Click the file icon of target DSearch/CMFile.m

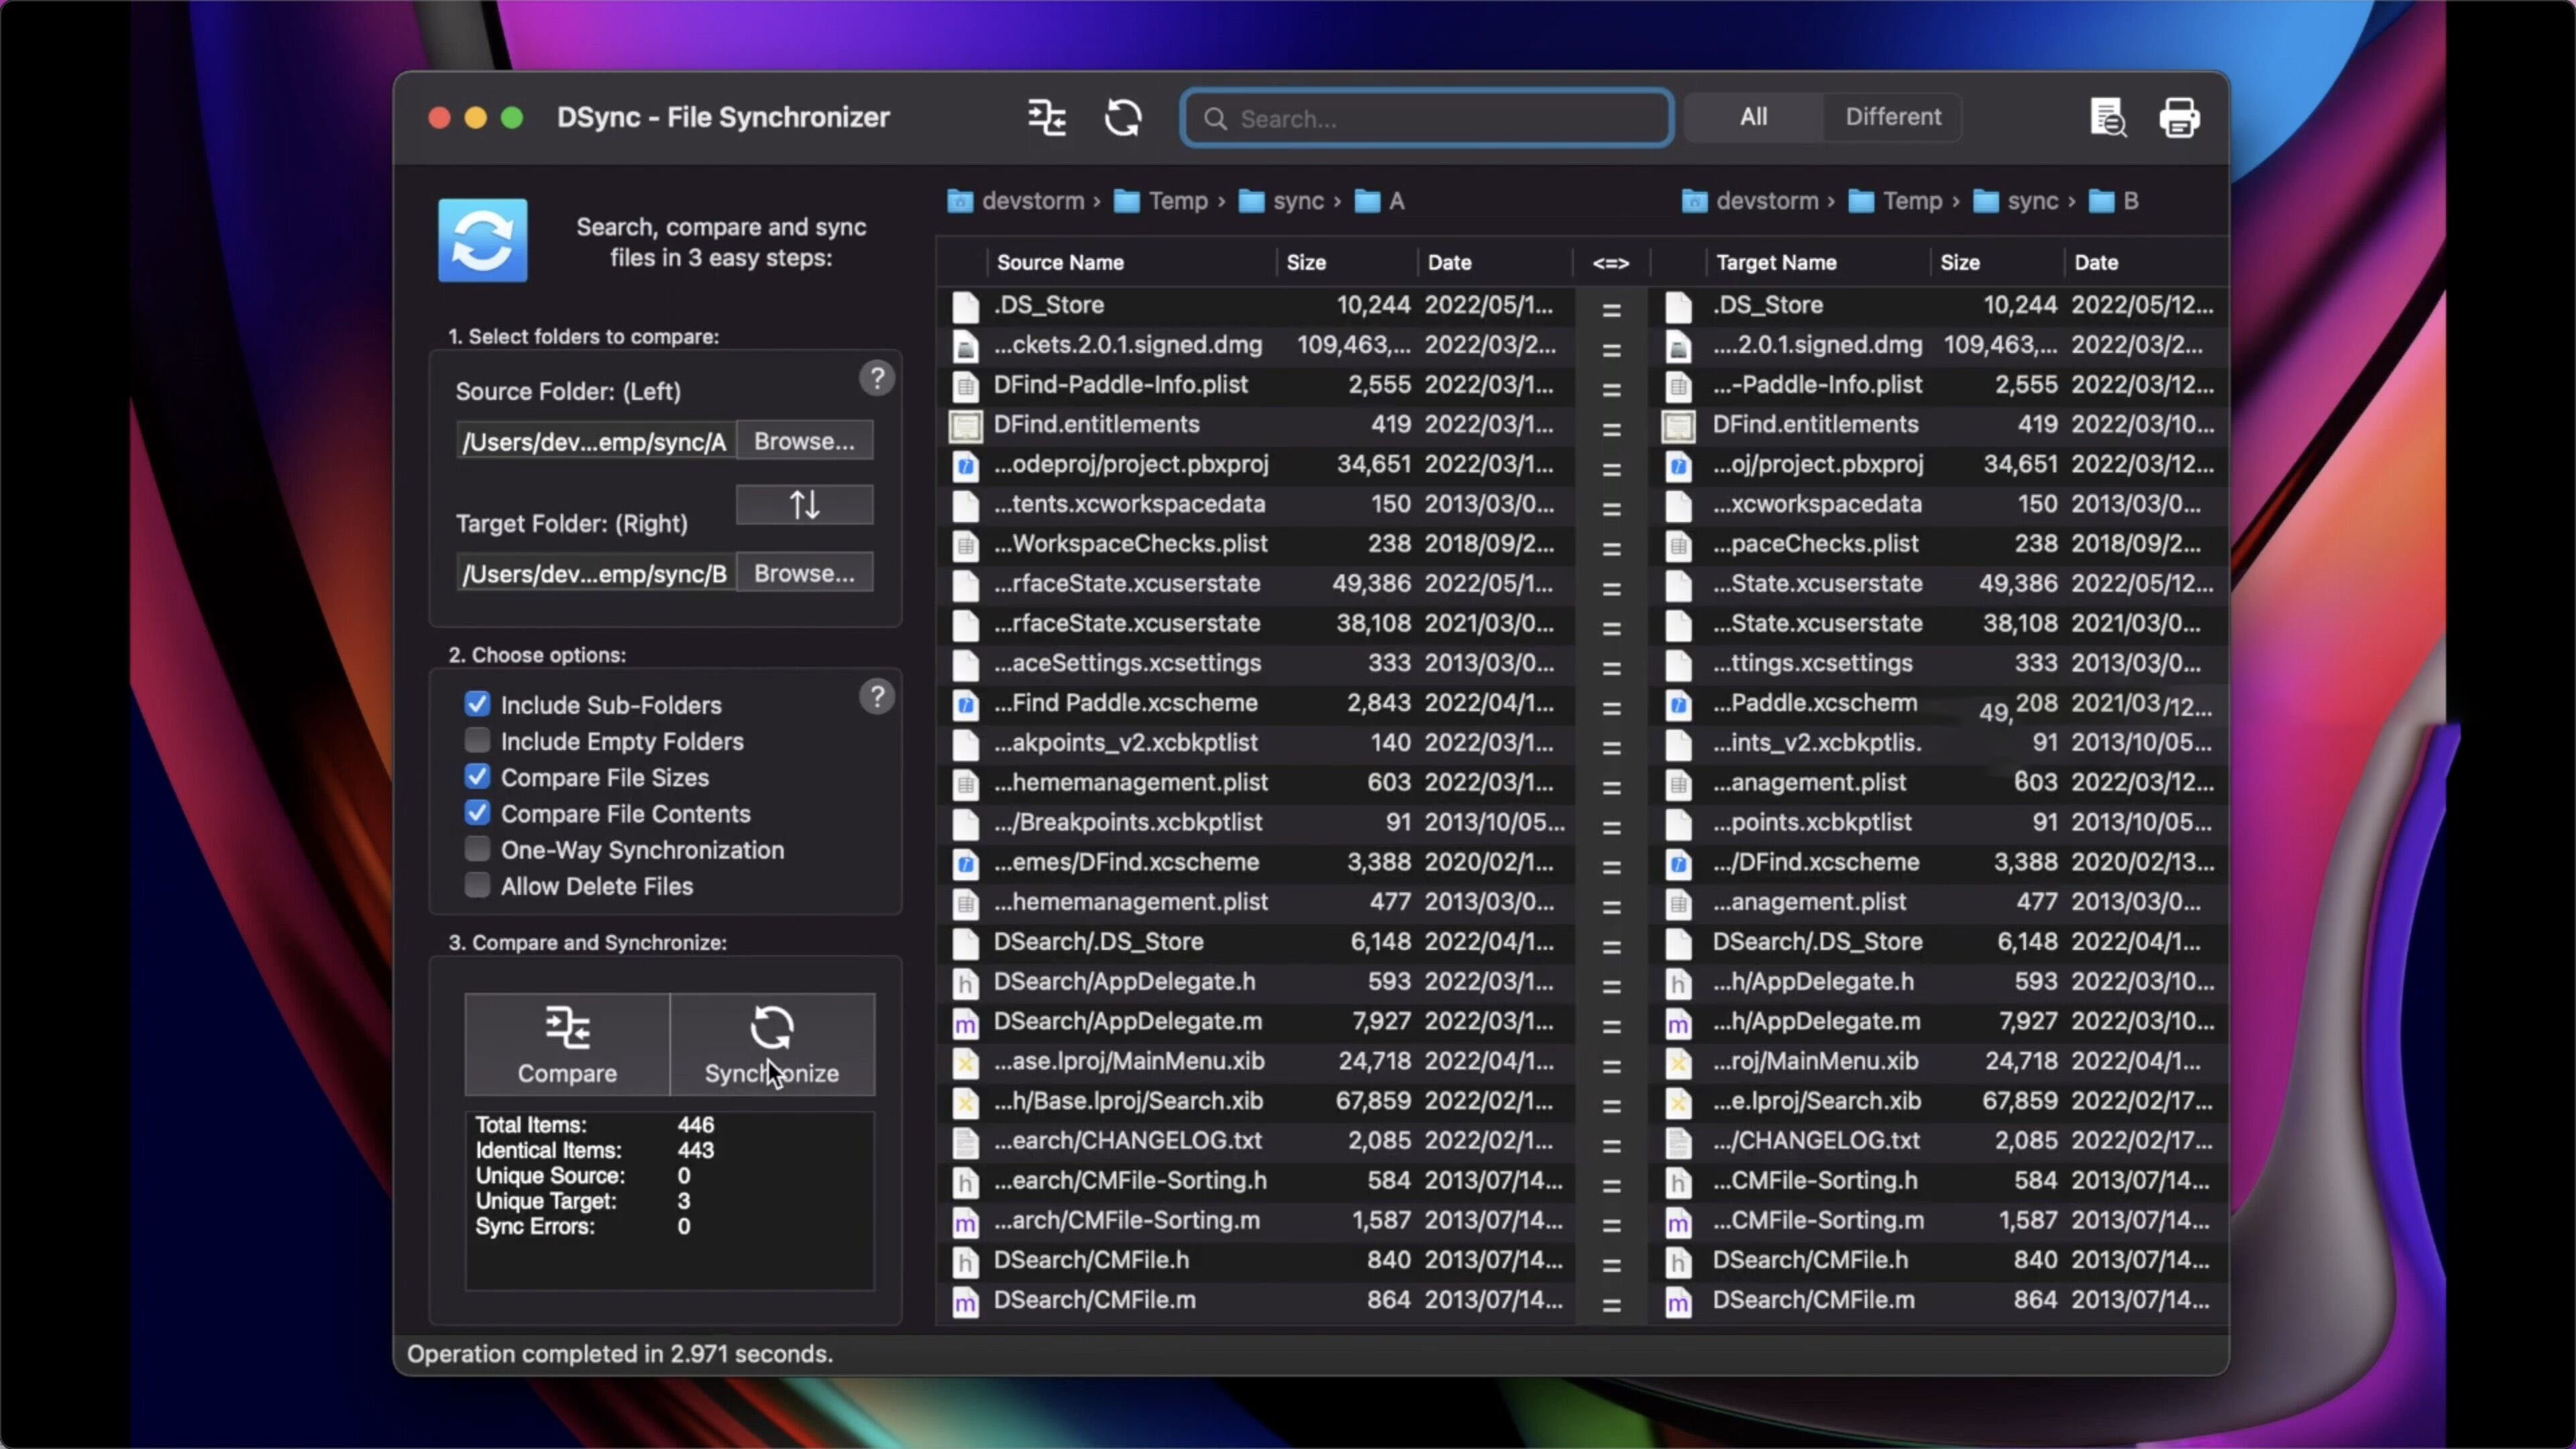click(x=1678, y=1302)
